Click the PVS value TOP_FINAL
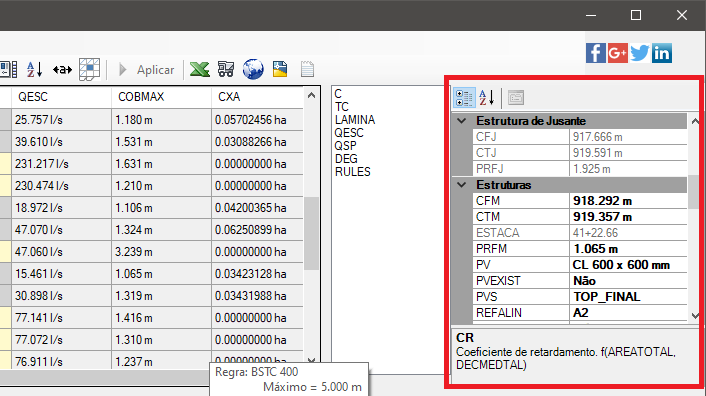 point(628,297)
